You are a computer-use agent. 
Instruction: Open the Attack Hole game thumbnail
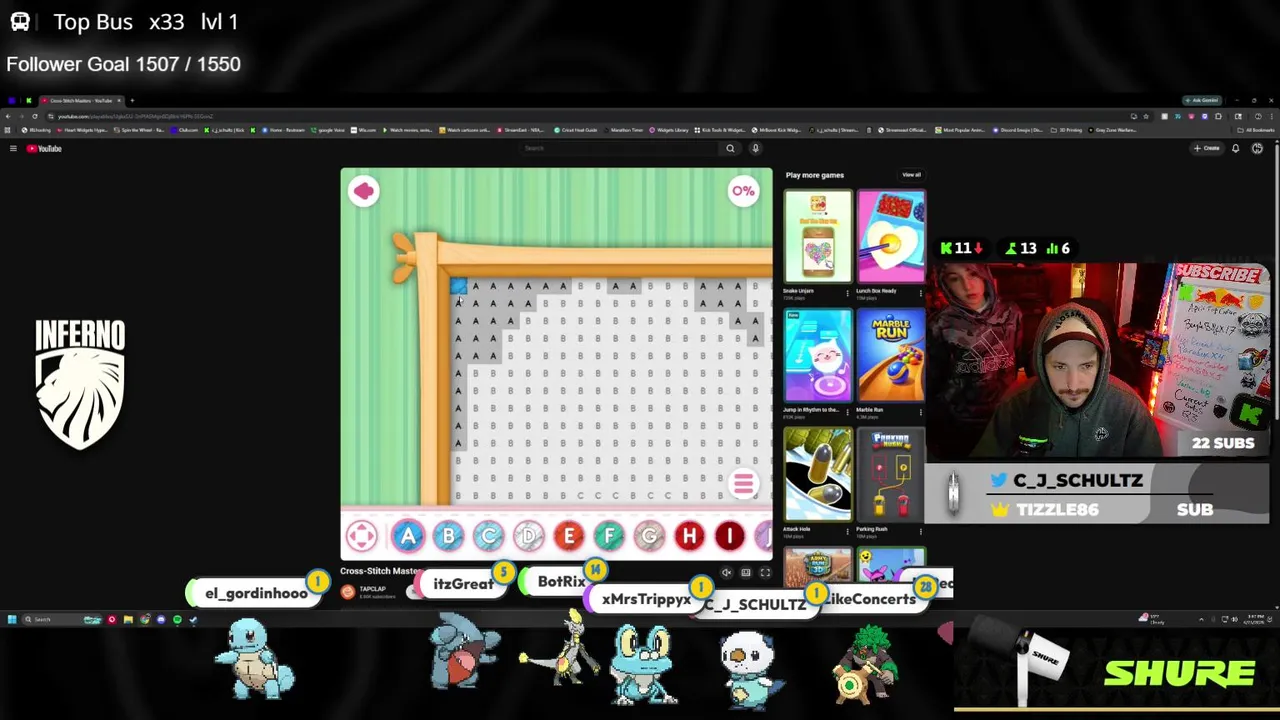[x=818, y=475]
